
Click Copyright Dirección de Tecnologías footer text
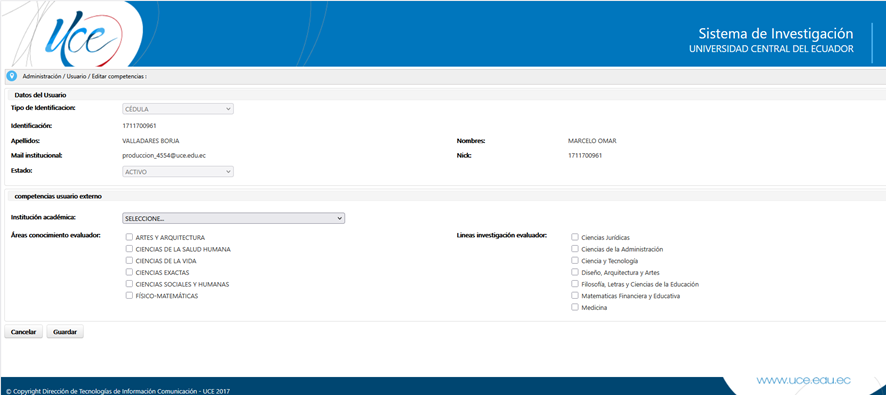click(118, 390)
